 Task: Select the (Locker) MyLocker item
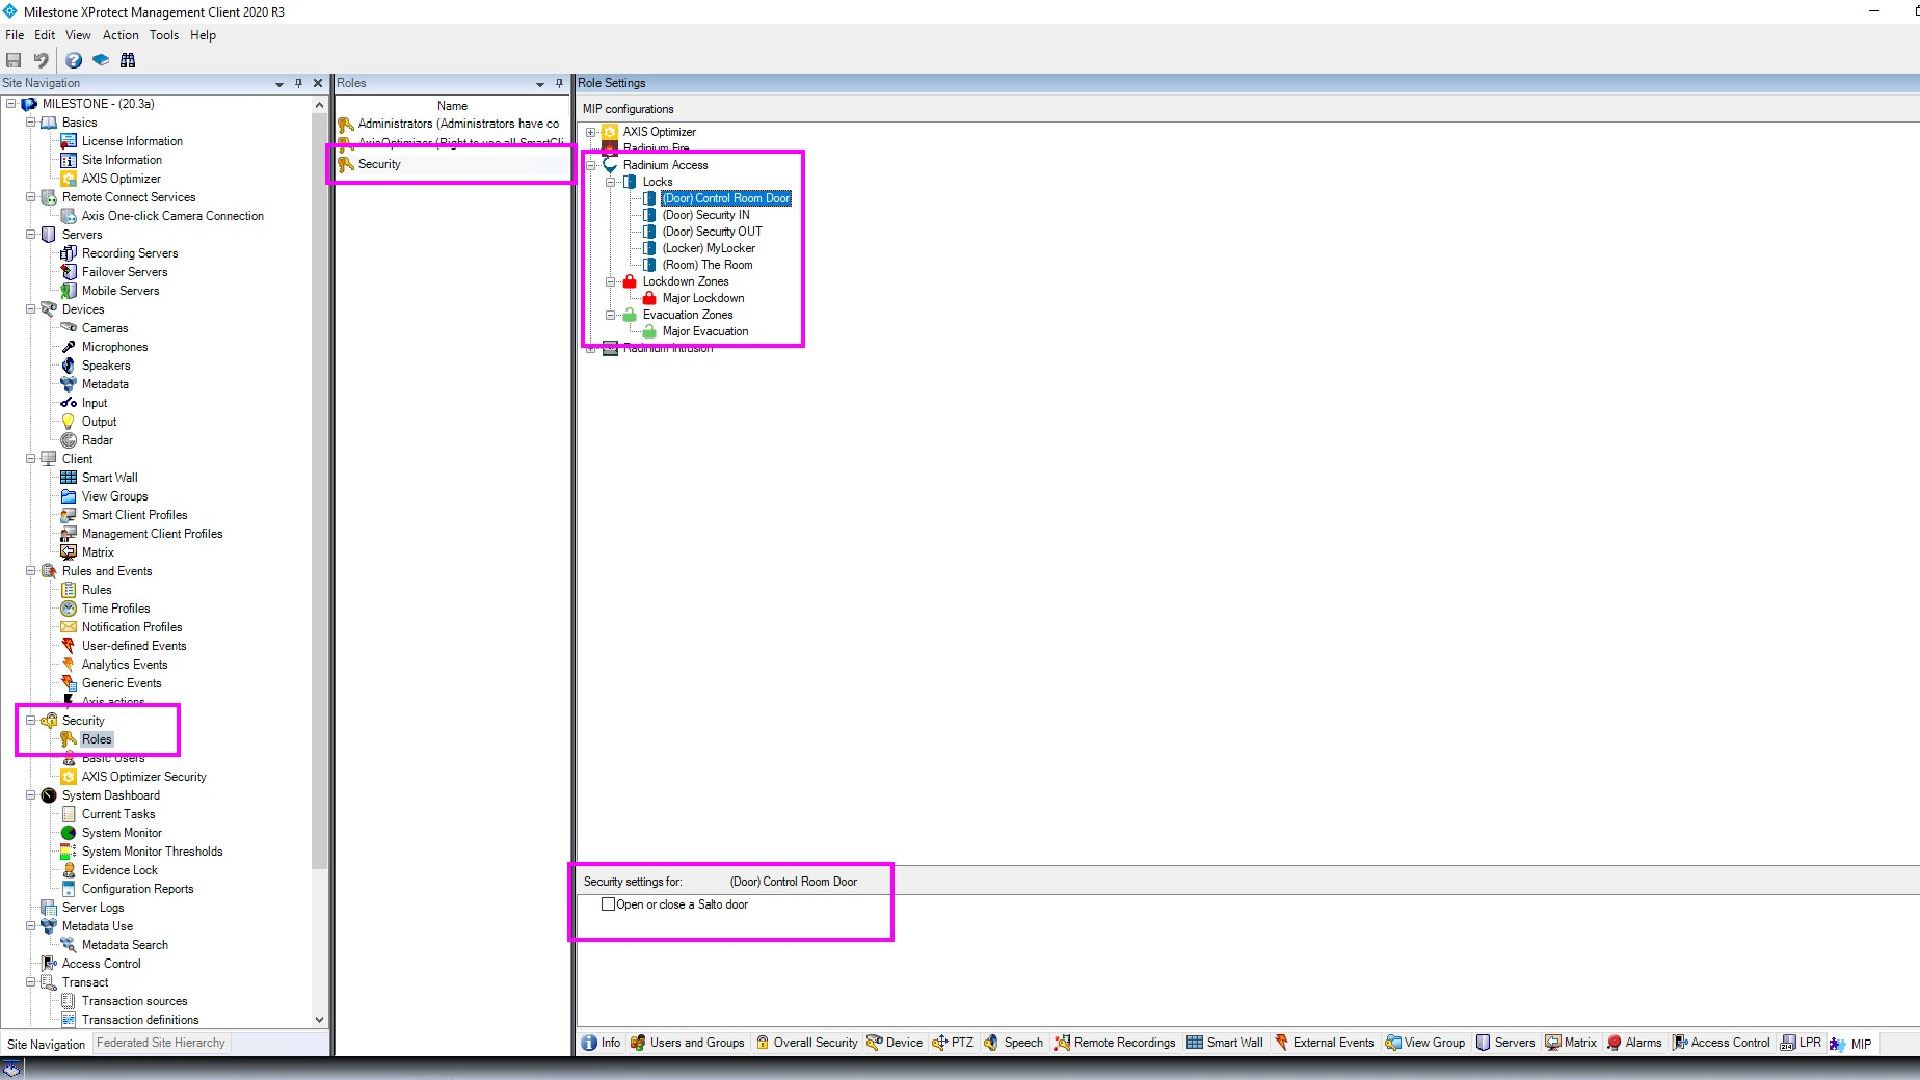(x=708, y=248)
